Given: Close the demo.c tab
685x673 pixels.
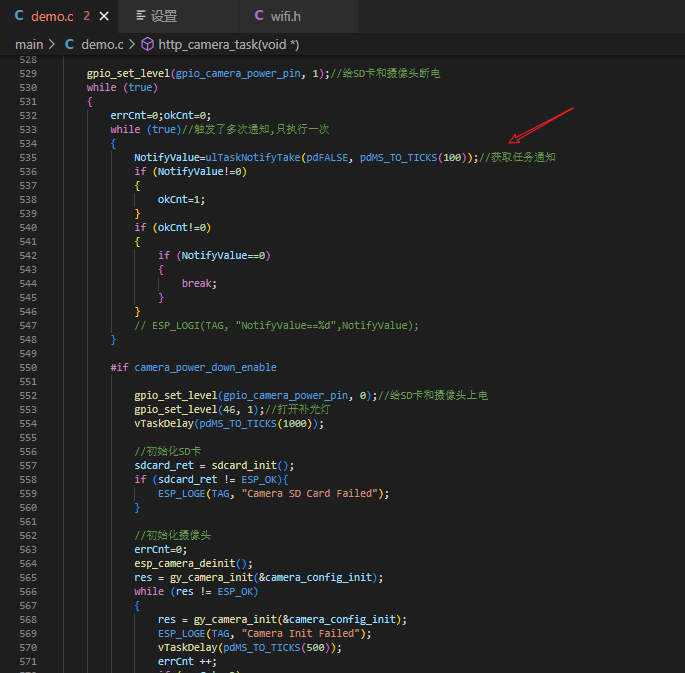Looking at the screenshot, I should pos(104,16).
